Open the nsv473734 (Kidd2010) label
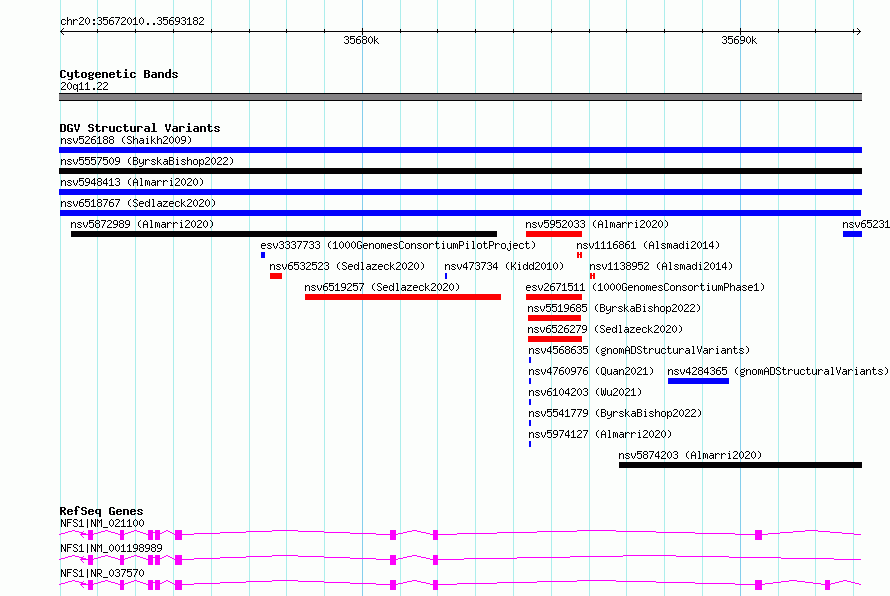This screenshot has height=596, width=890. pos(504,266)
